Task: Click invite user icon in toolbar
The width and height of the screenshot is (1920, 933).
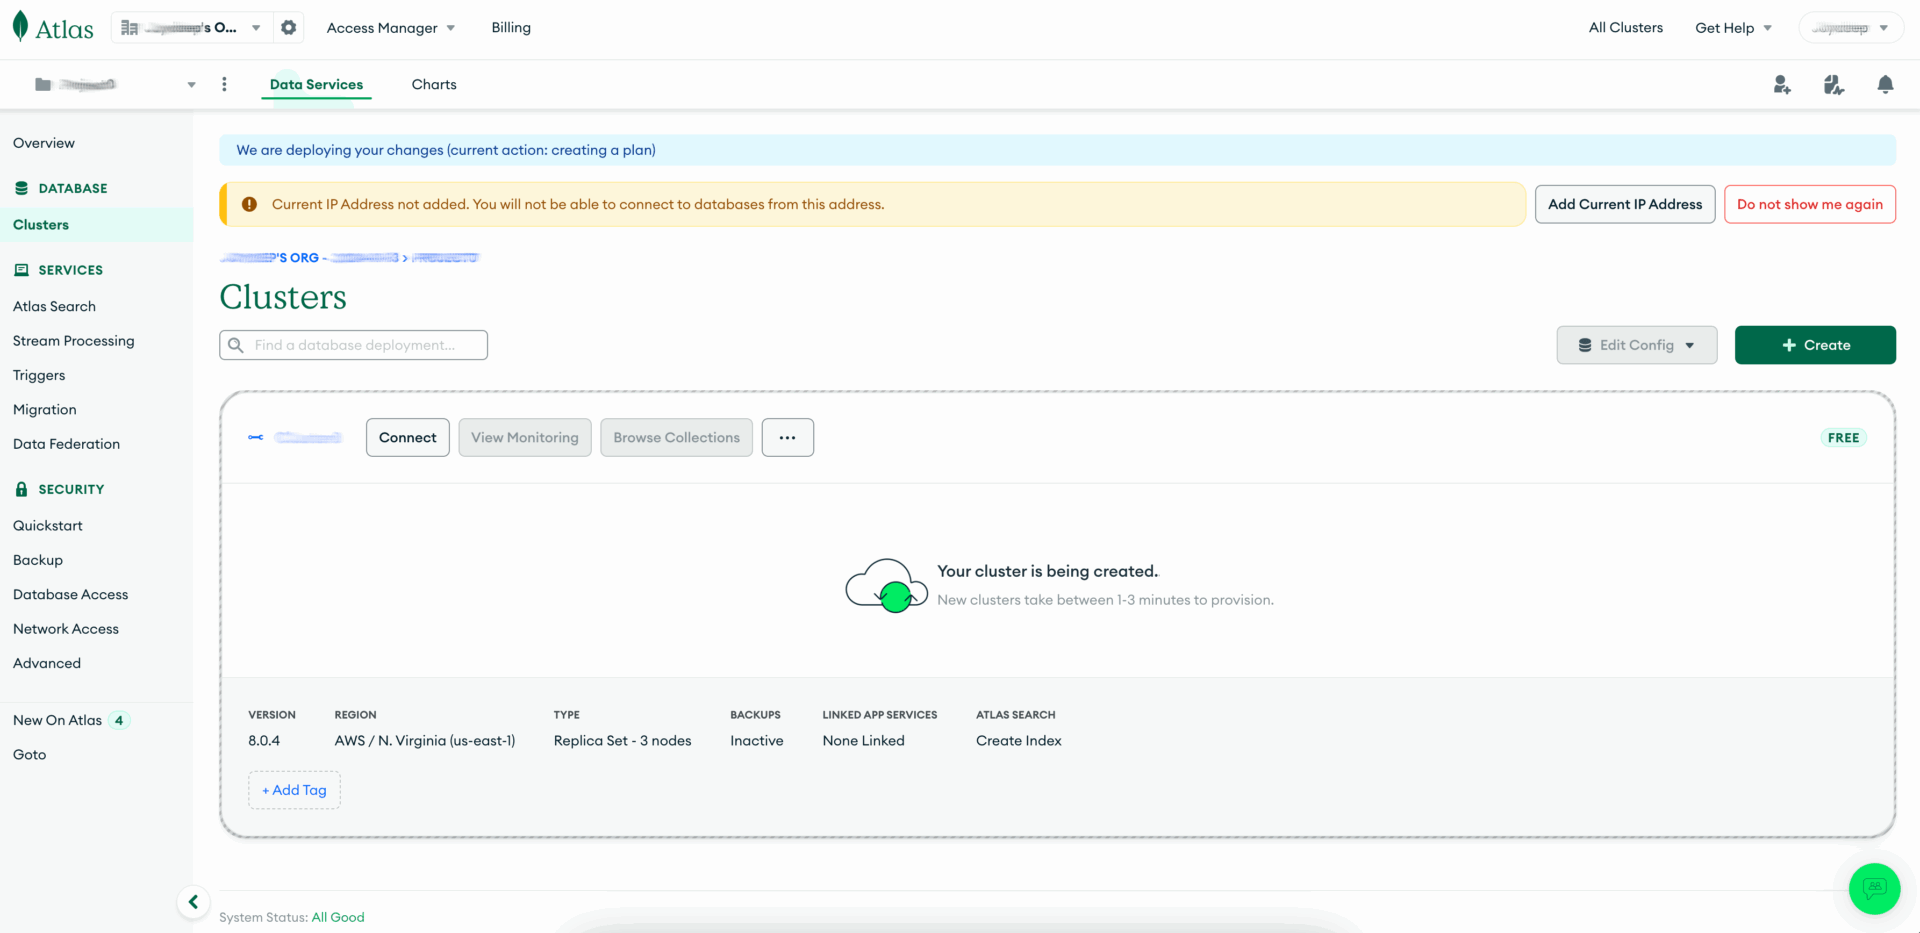Action: tap(1782, 85)
